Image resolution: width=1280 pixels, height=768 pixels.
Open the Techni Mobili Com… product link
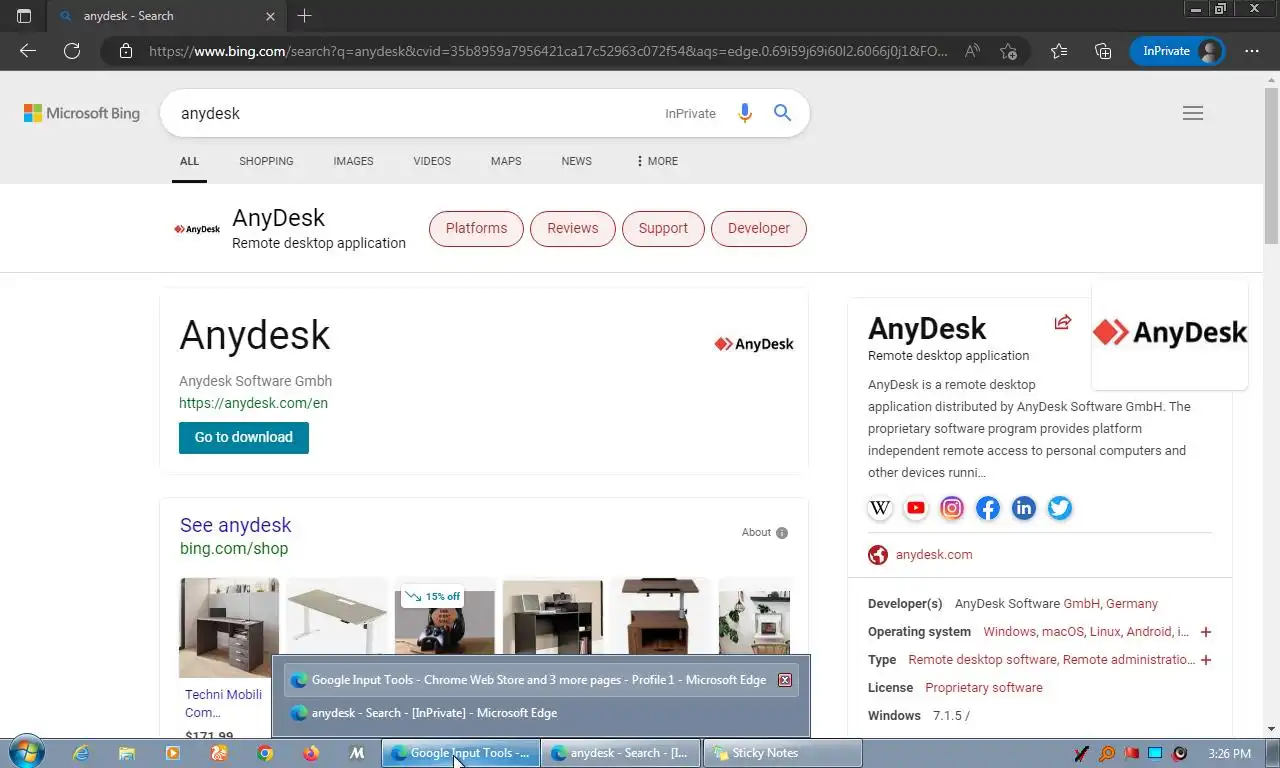point(223,703)
